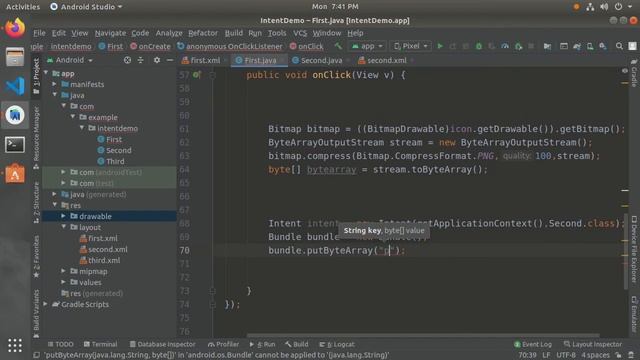Open the TODO tool window button

tap(60, 344)
